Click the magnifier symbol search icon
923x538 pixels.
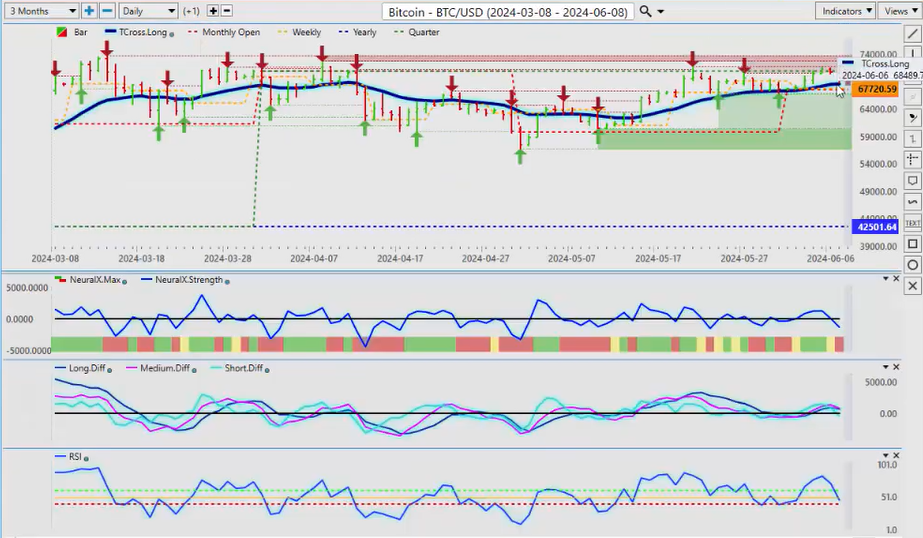click(646, 11)
